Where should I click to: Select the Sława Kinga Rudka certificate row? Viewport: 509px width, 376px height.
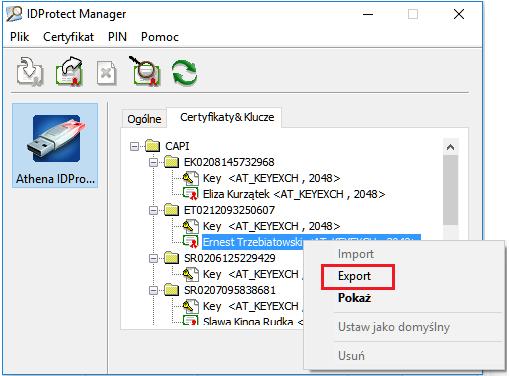253,321
